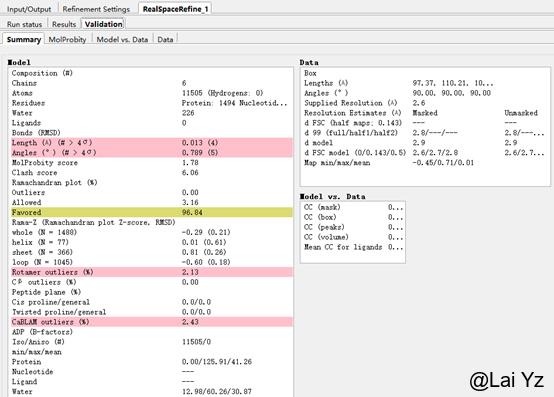Viewport: 554px width, 397px height.
Task: Select the Ramachandran Outliers value 0.00
Action: 190,192
